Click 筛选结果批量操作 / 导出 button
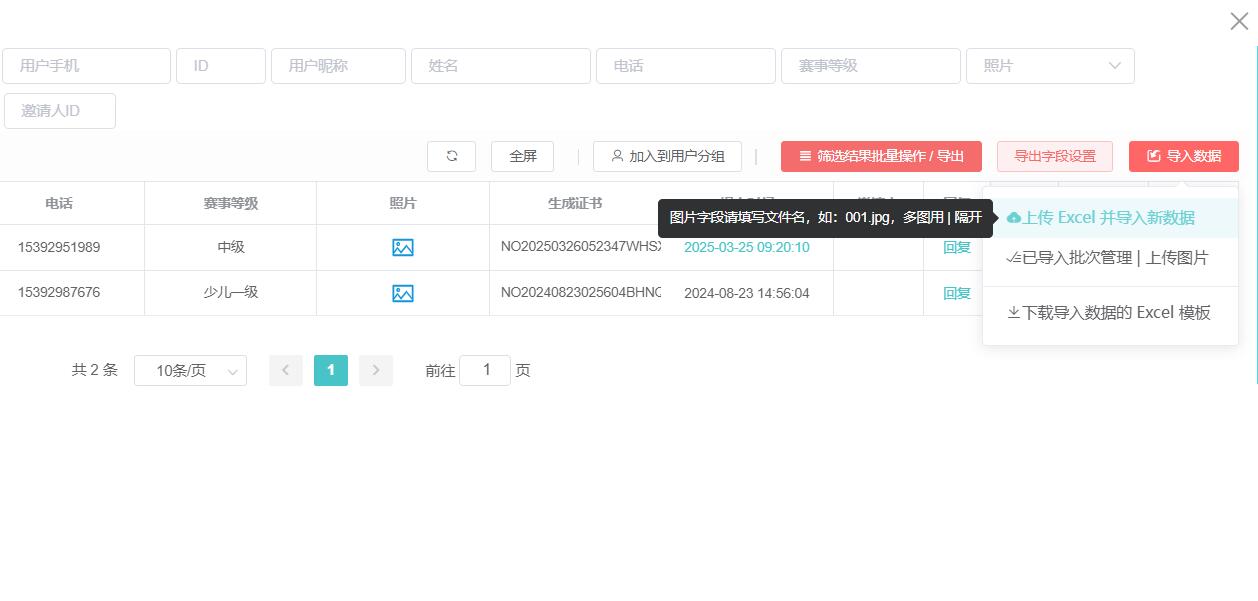Viewport: 1258px width, 601px height. [881, 156]
